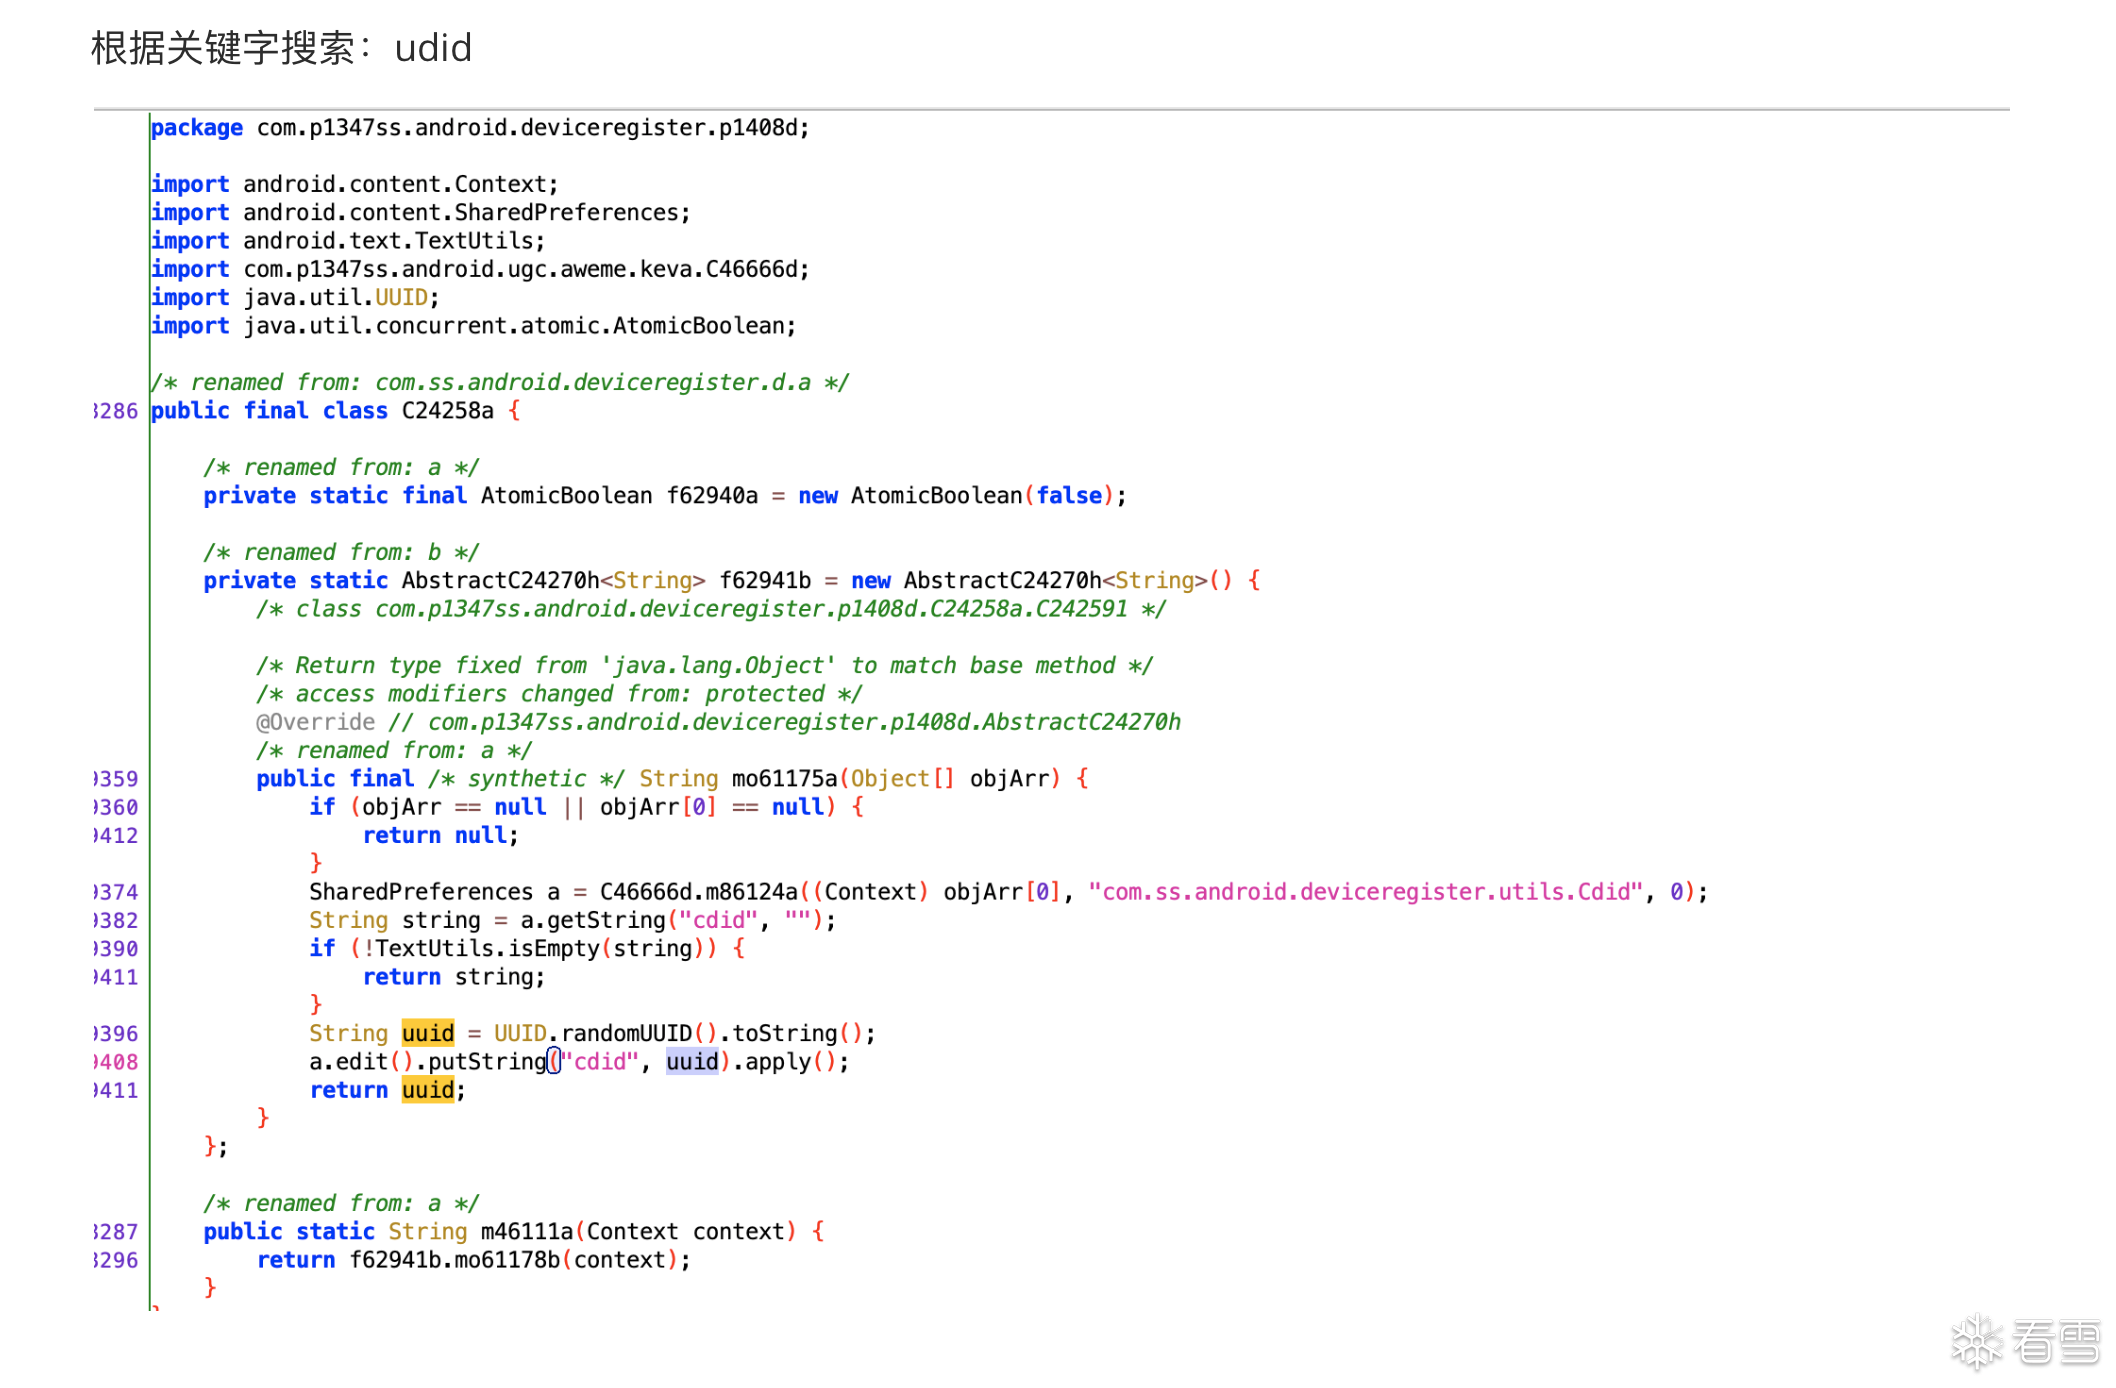Image resolution: width=2116 pixels, height=1388 pixels.
Task: Click highlighted uuid in String uuid declaration
Action: pos(428,1033)
